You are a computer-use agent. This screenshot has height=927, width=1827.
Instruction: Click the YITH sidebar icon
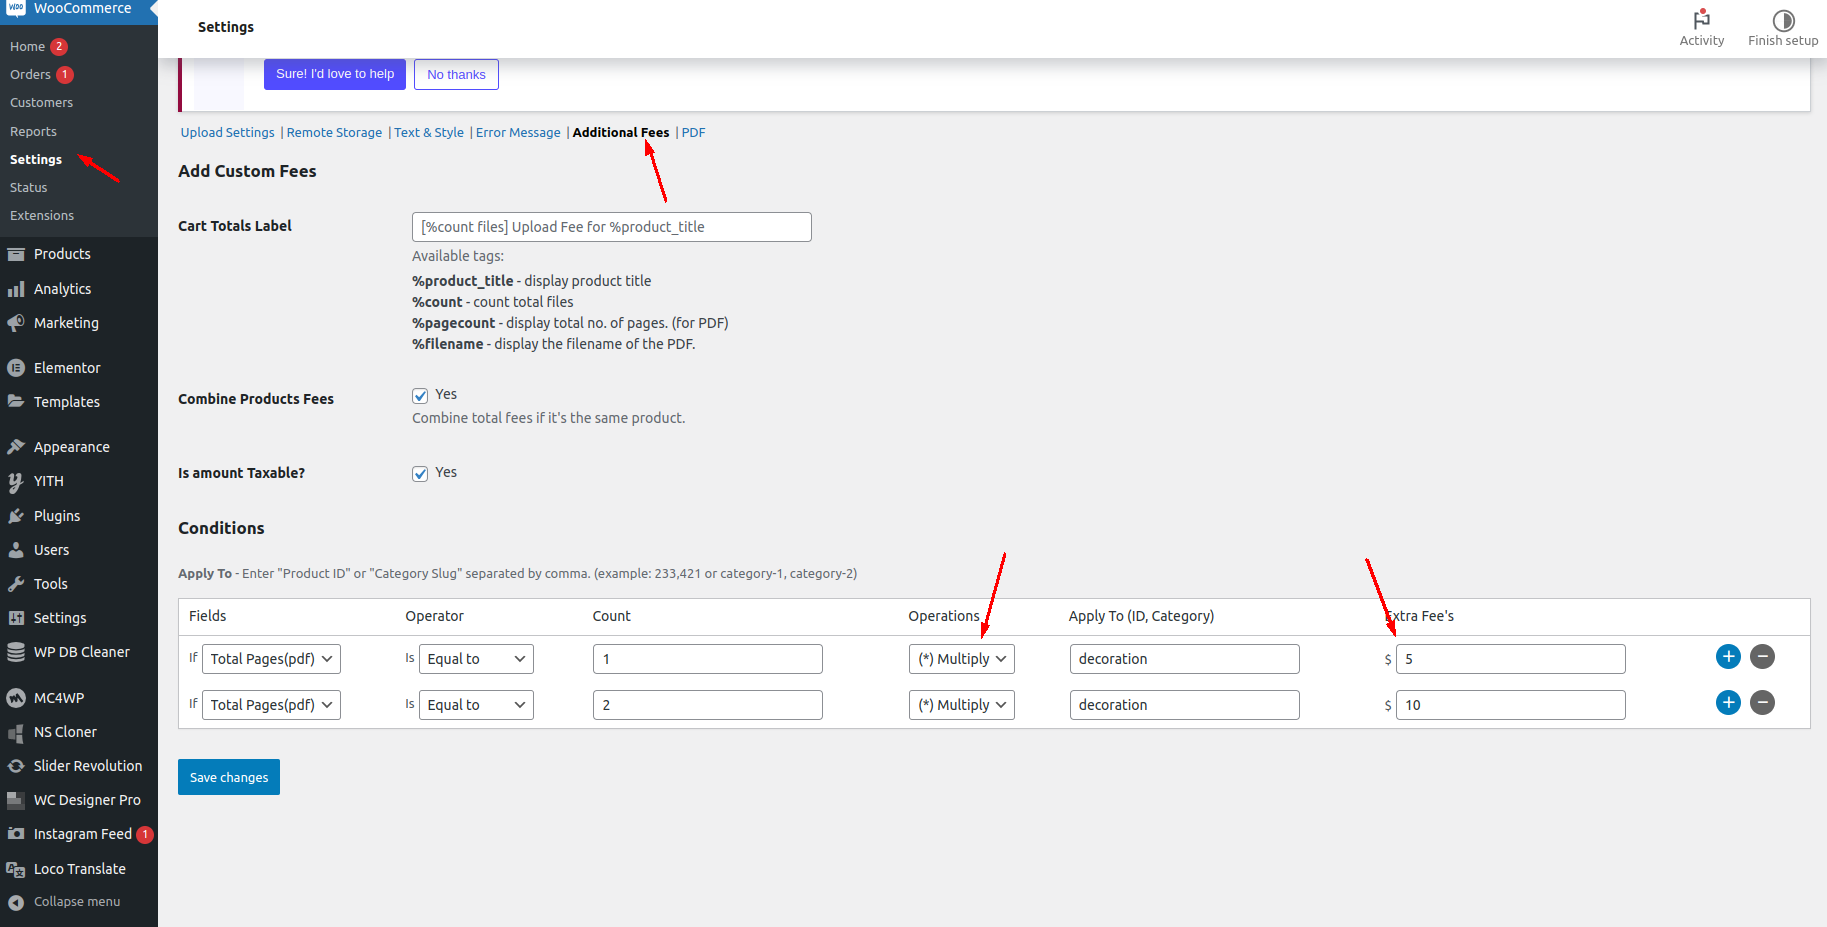point(16,481)
